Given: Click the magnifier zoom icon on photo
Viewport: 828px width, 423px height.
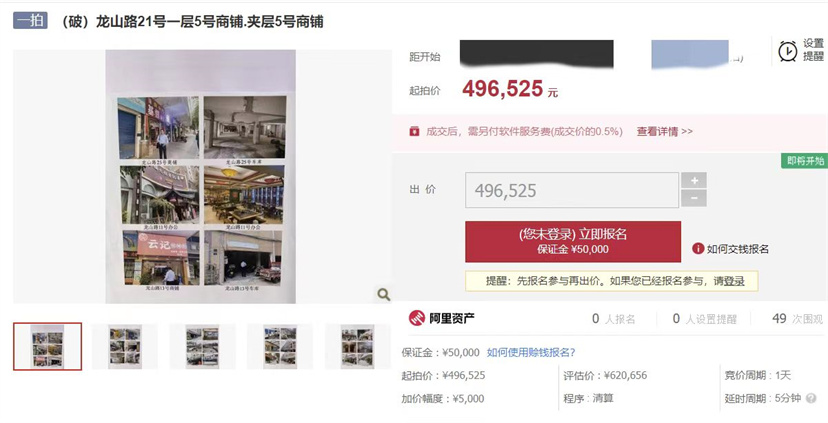Looking at the screenshot, I should pyautogui.click(x=383, y=294).
